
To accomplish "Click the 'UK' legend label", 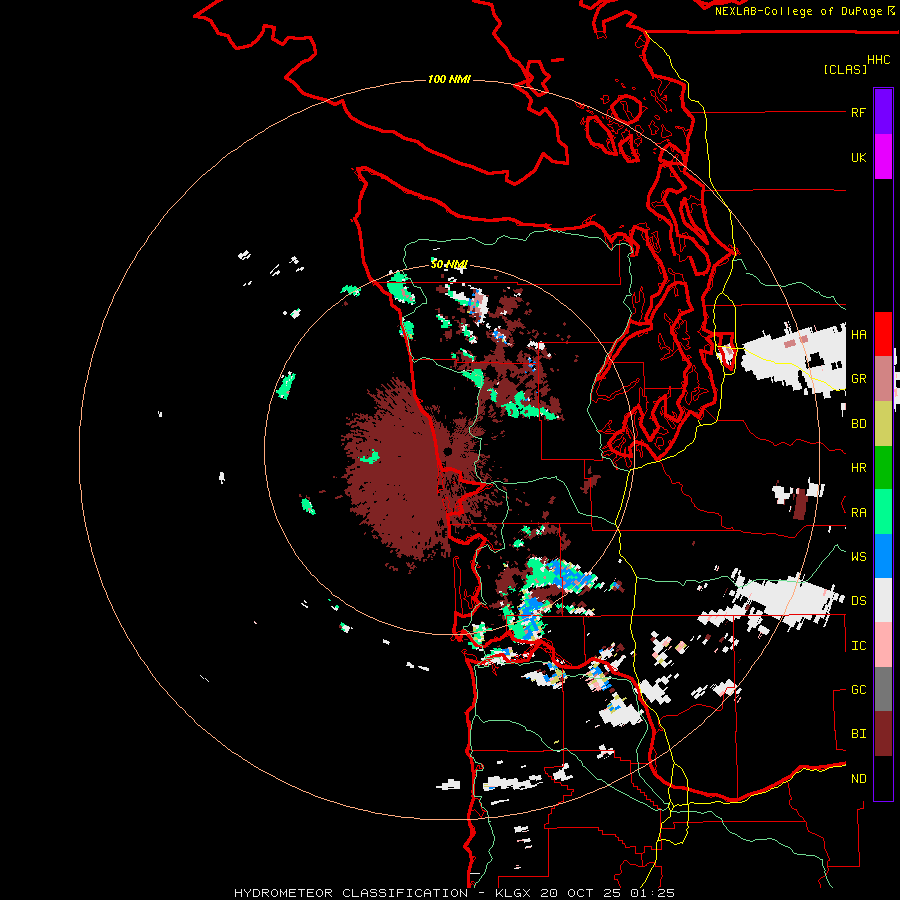I will [858, 157].
